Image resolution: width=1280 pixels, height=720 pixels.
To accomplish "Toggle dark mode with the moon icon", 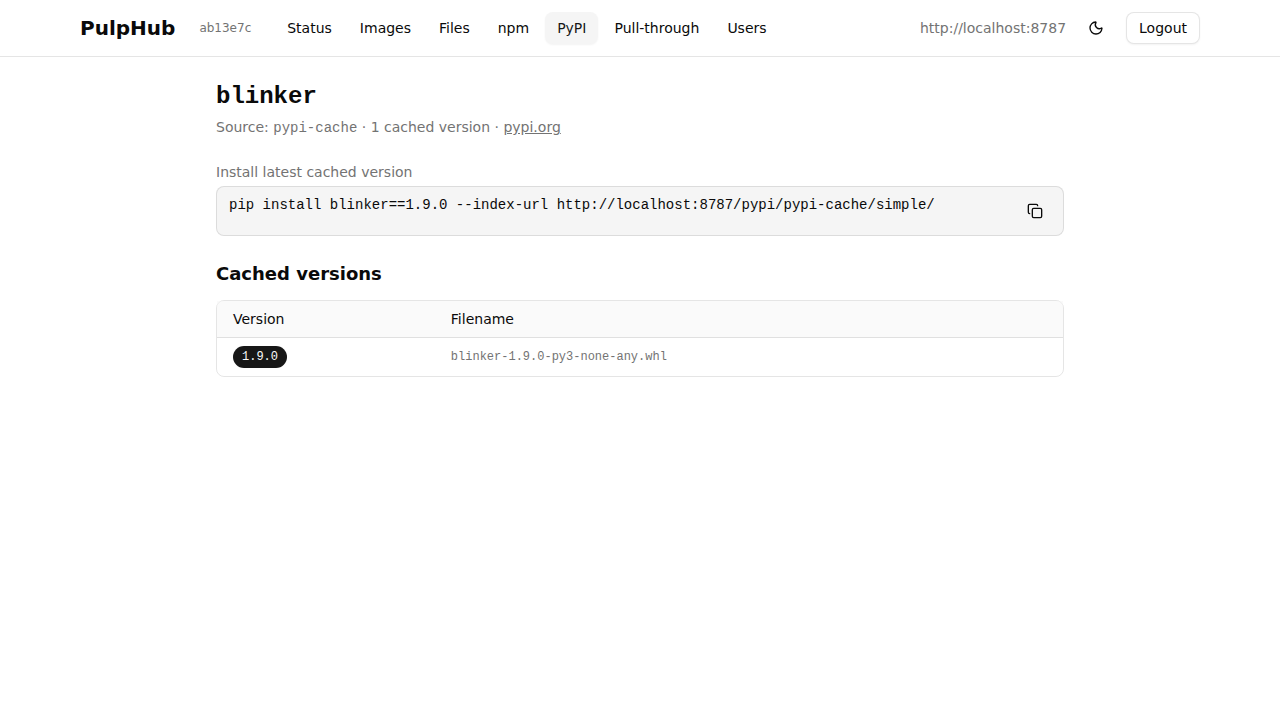I will point(1096,28).
